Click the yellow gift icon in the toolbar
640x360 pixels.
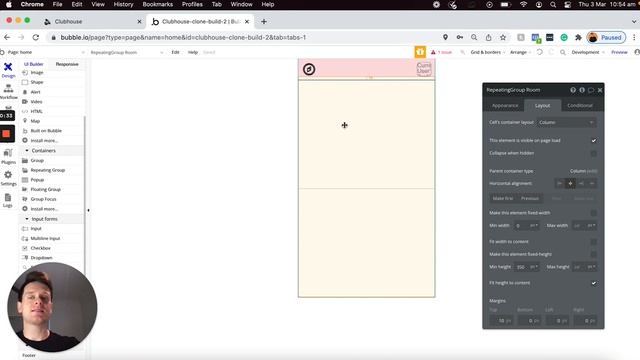[x=420, y=52]
